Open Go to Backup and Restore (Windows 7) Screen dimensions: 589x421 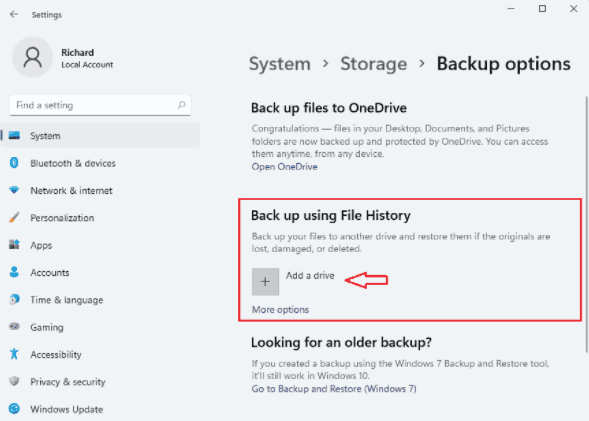coord(334,388)
